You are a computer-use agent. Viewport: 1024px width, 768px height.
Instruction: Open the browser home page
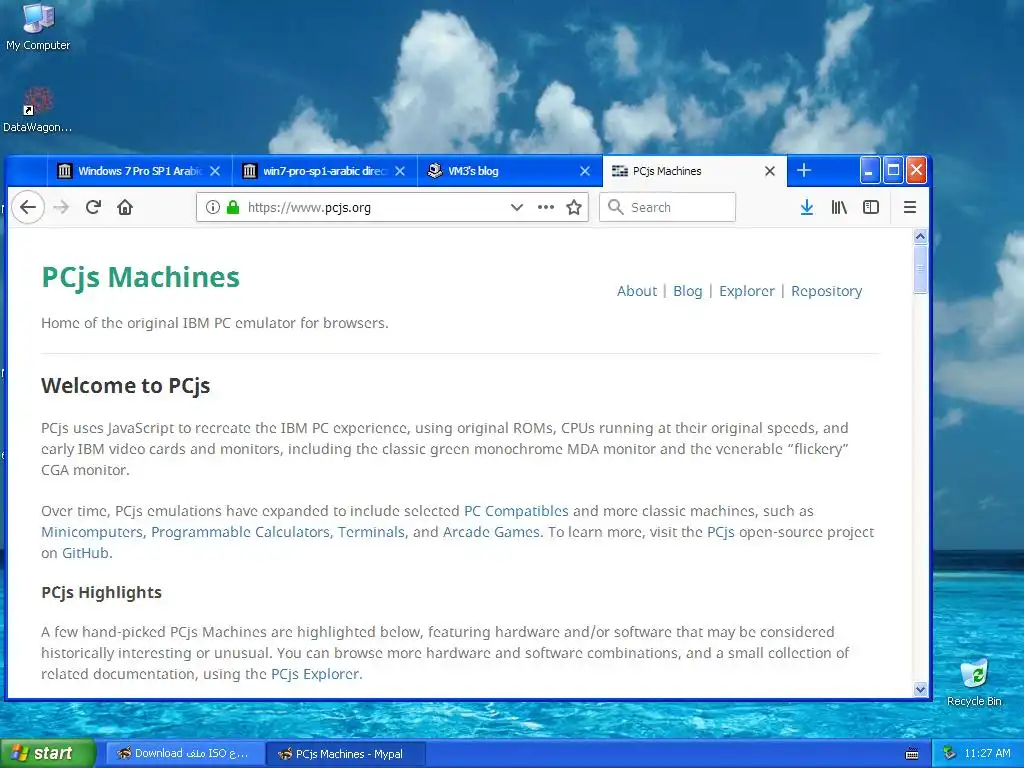click(x=125, y=207)
